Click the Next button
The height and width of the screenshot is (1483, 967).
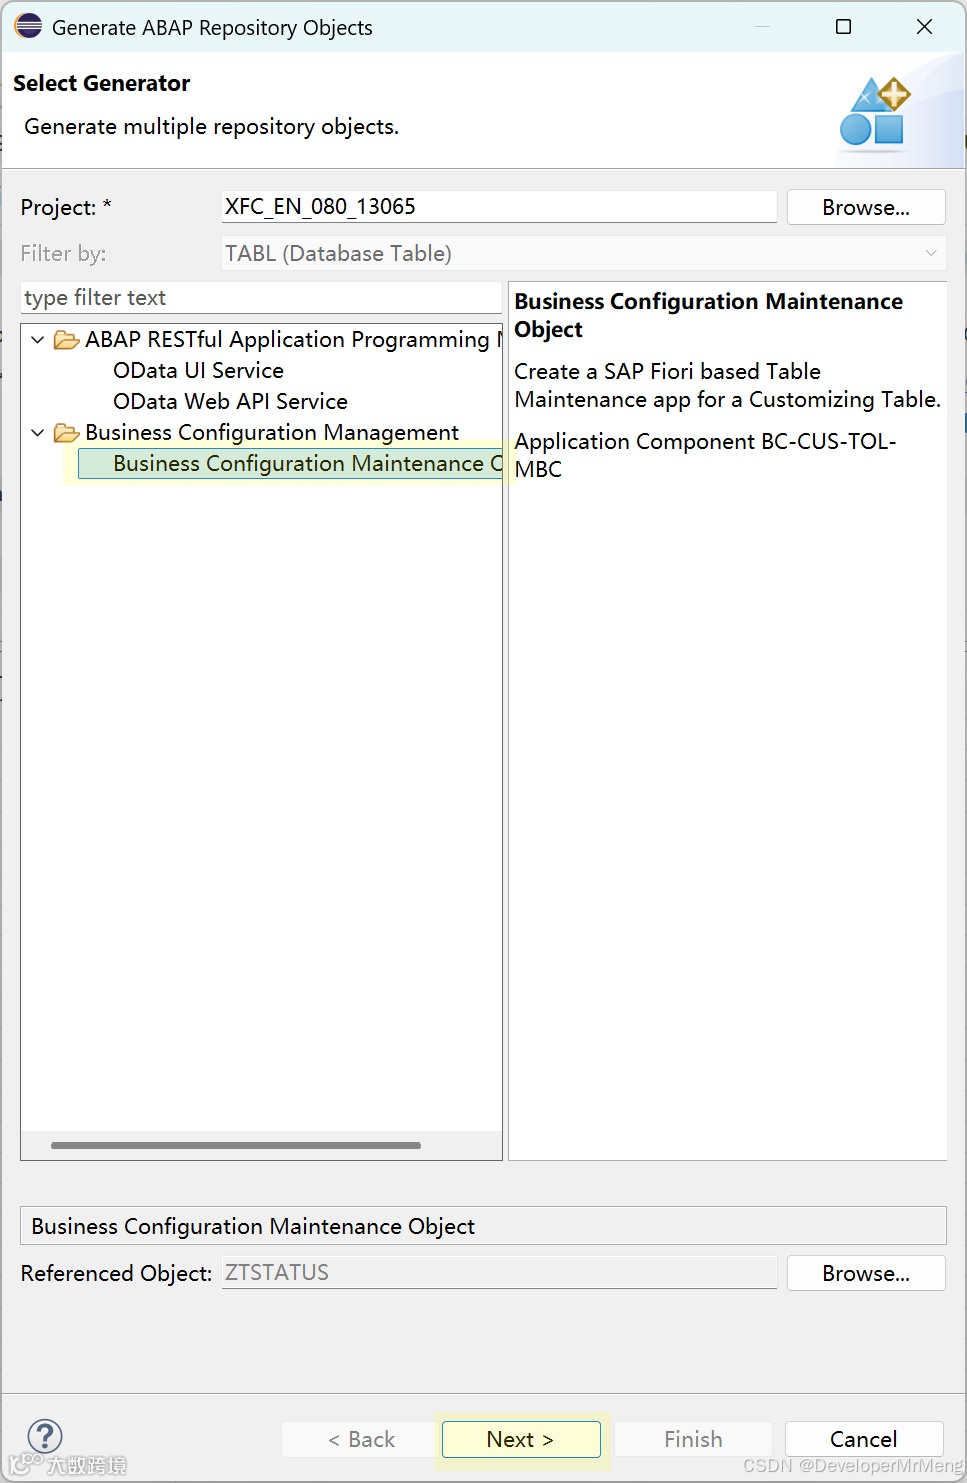pos(521,1439)
